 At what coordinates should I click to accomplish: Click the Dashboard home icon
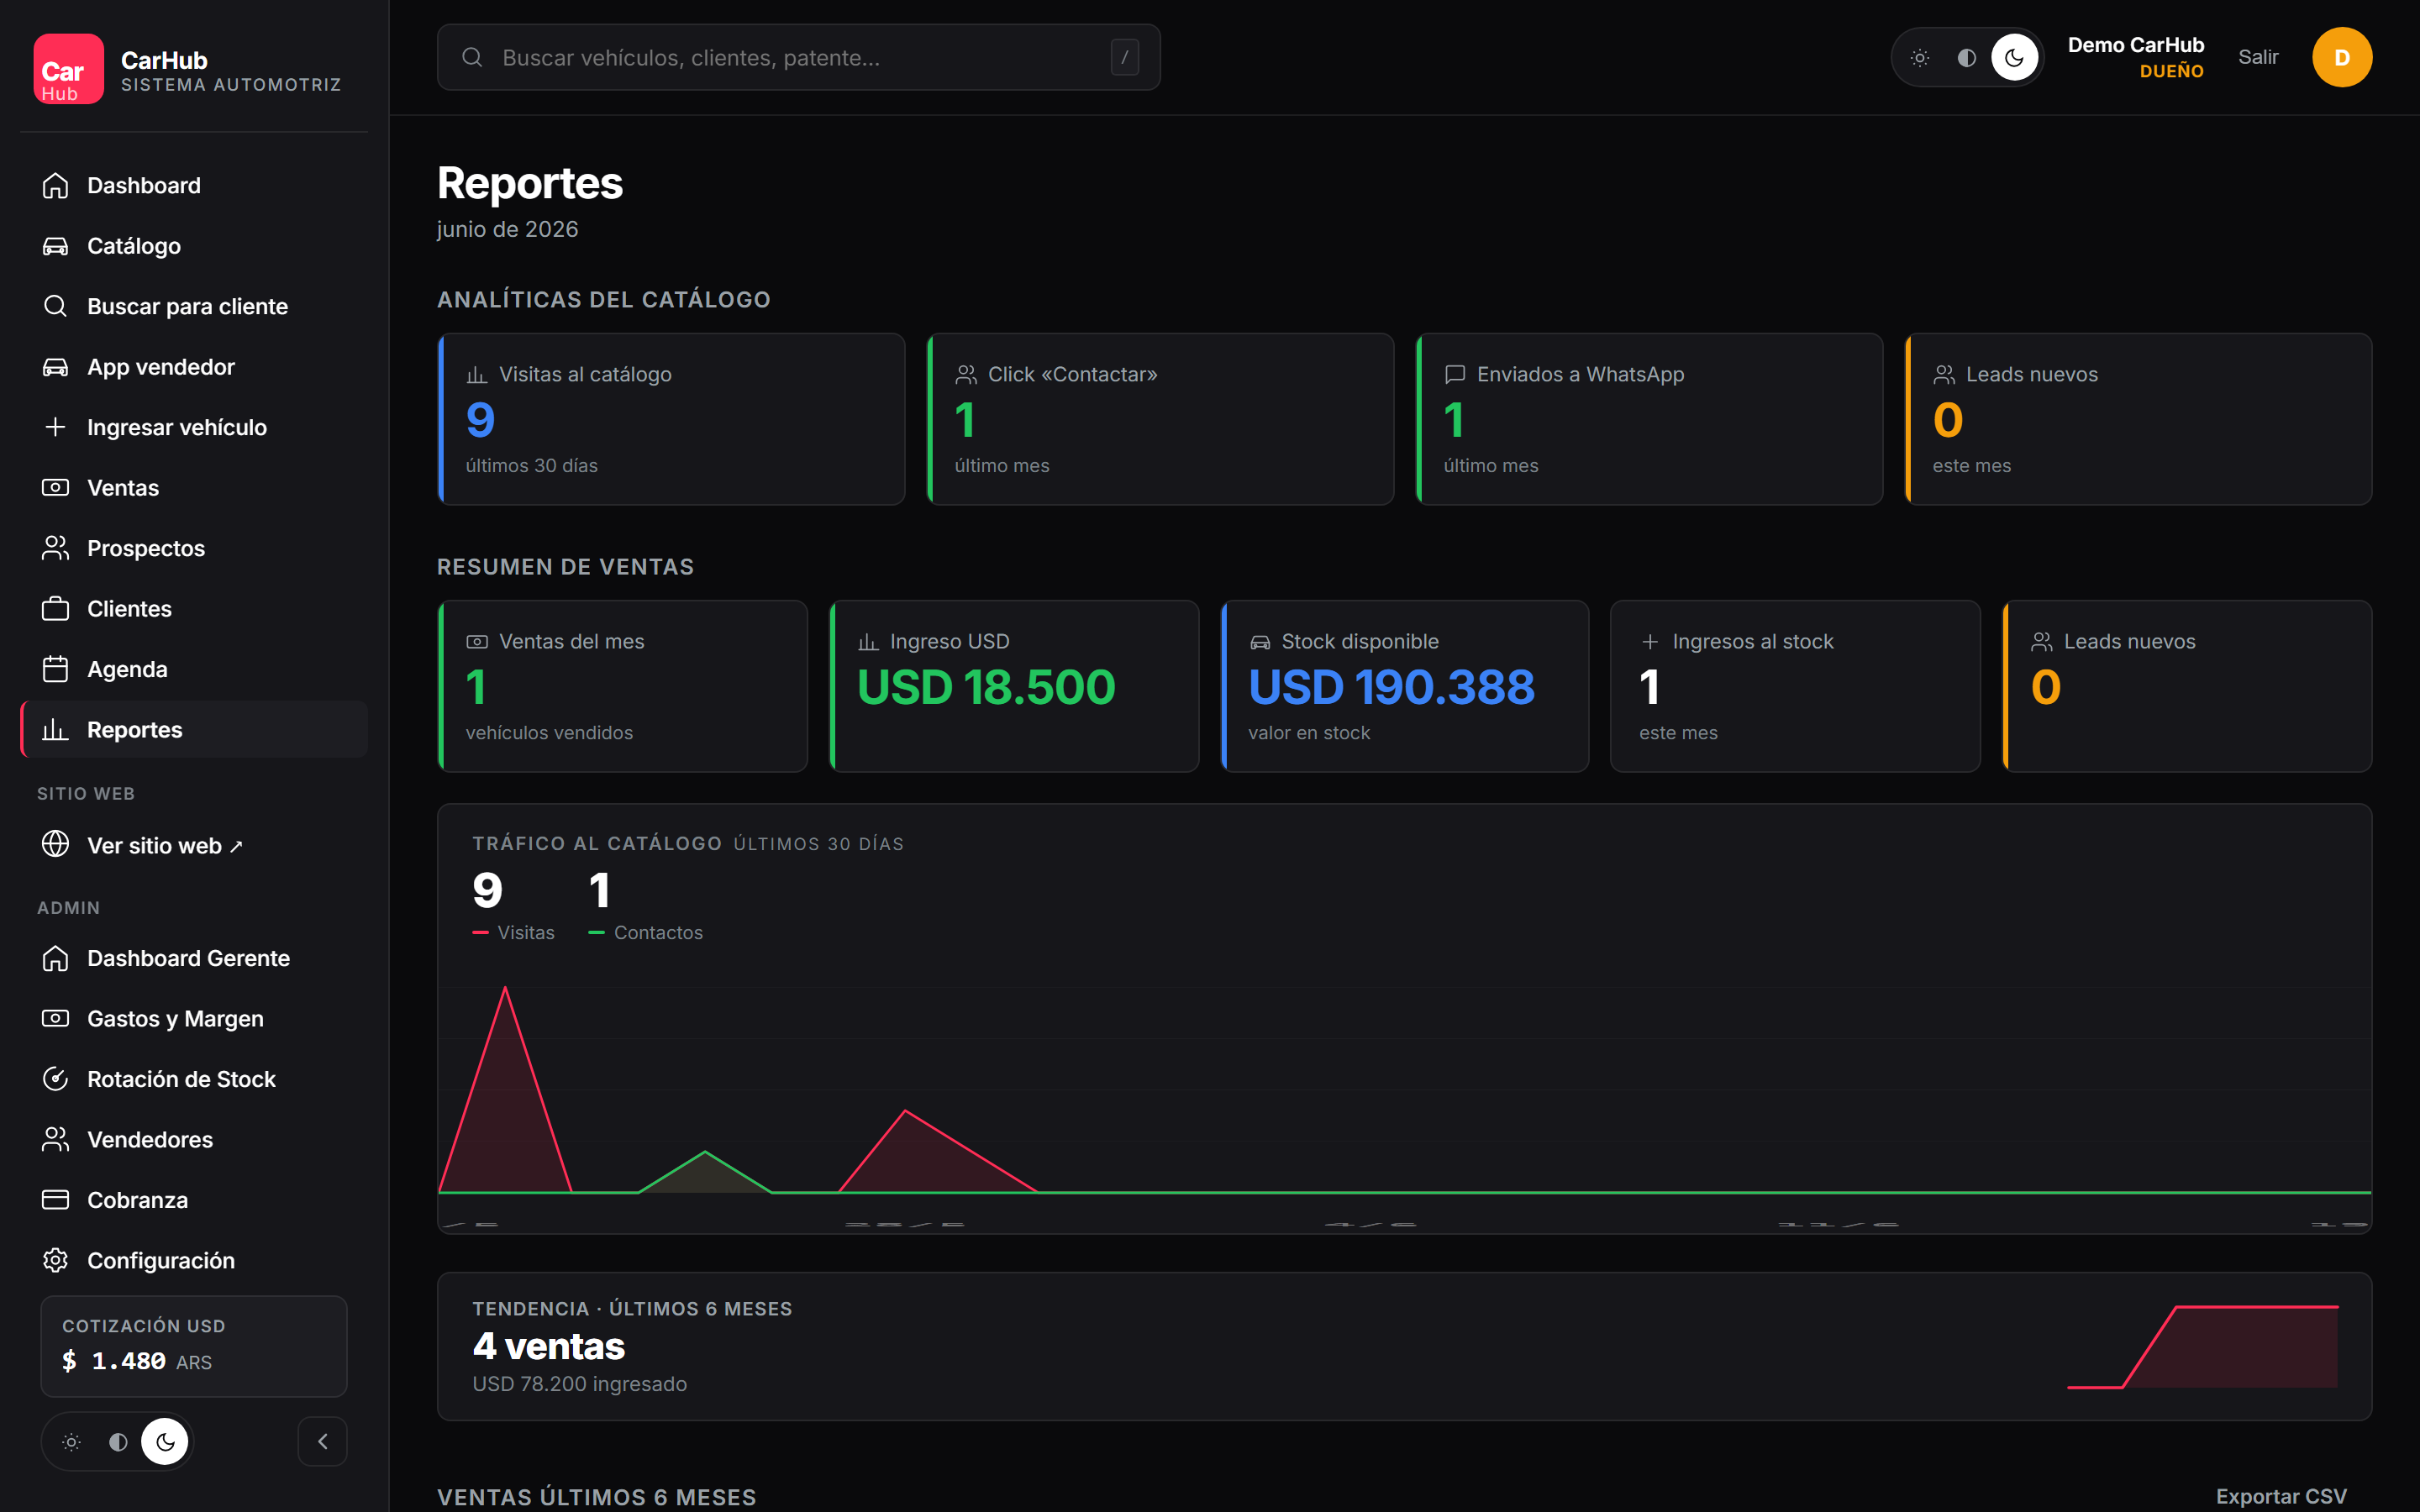tap(55, 185)
